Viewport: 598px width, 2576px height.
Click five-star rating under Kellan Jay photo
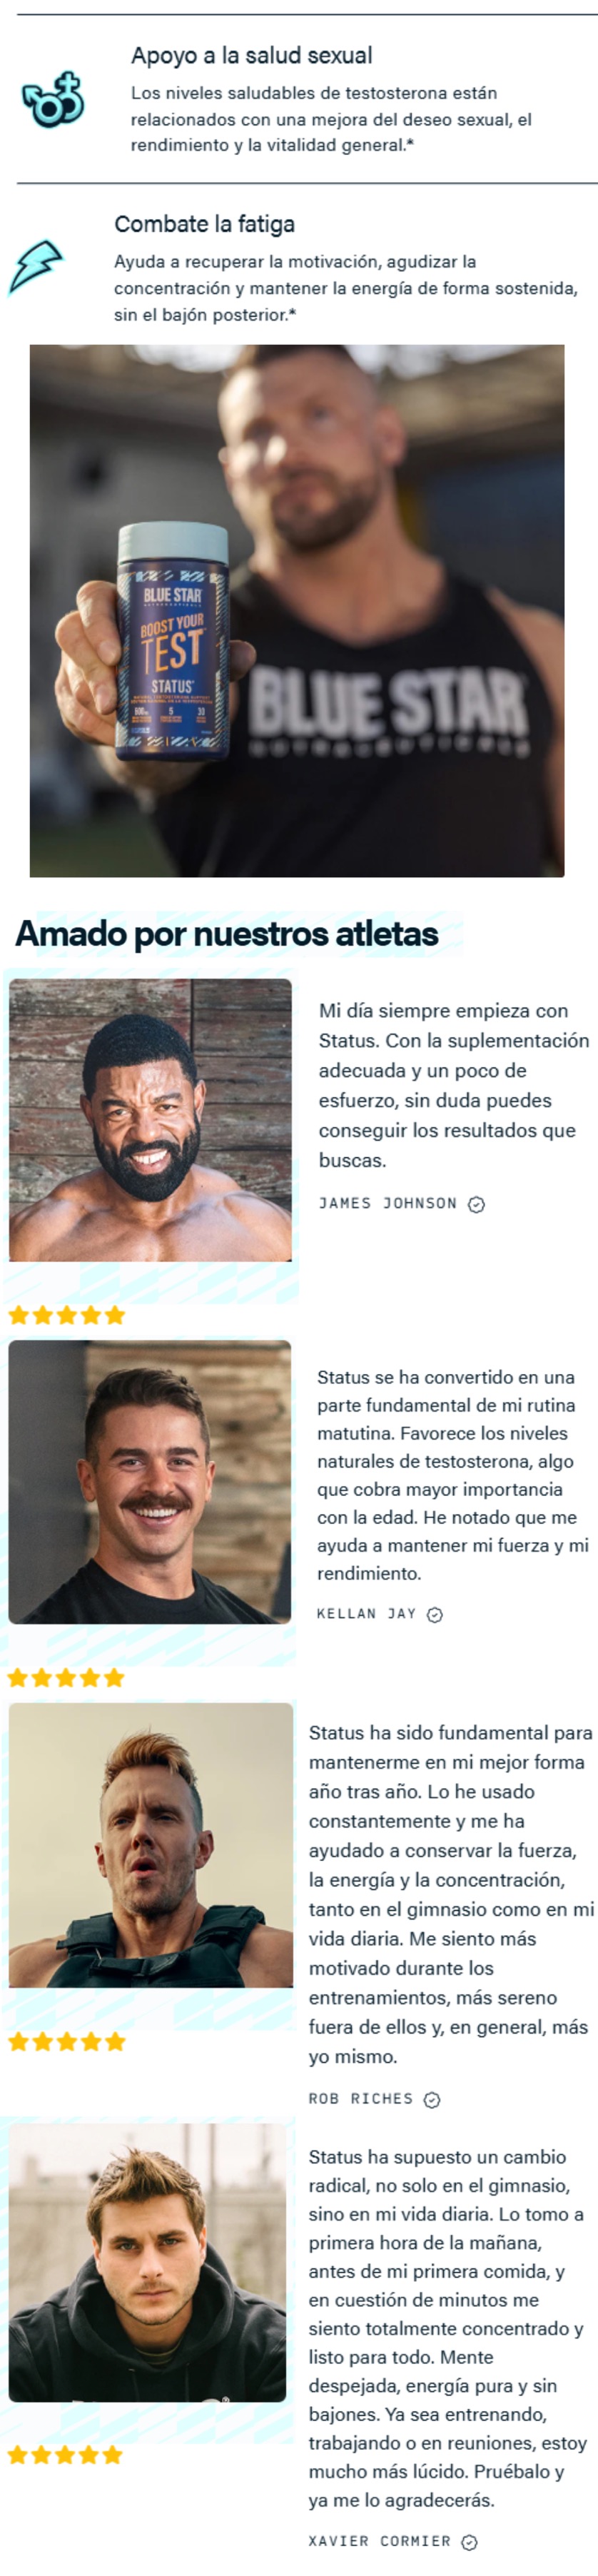click(x=66, y=1677)
